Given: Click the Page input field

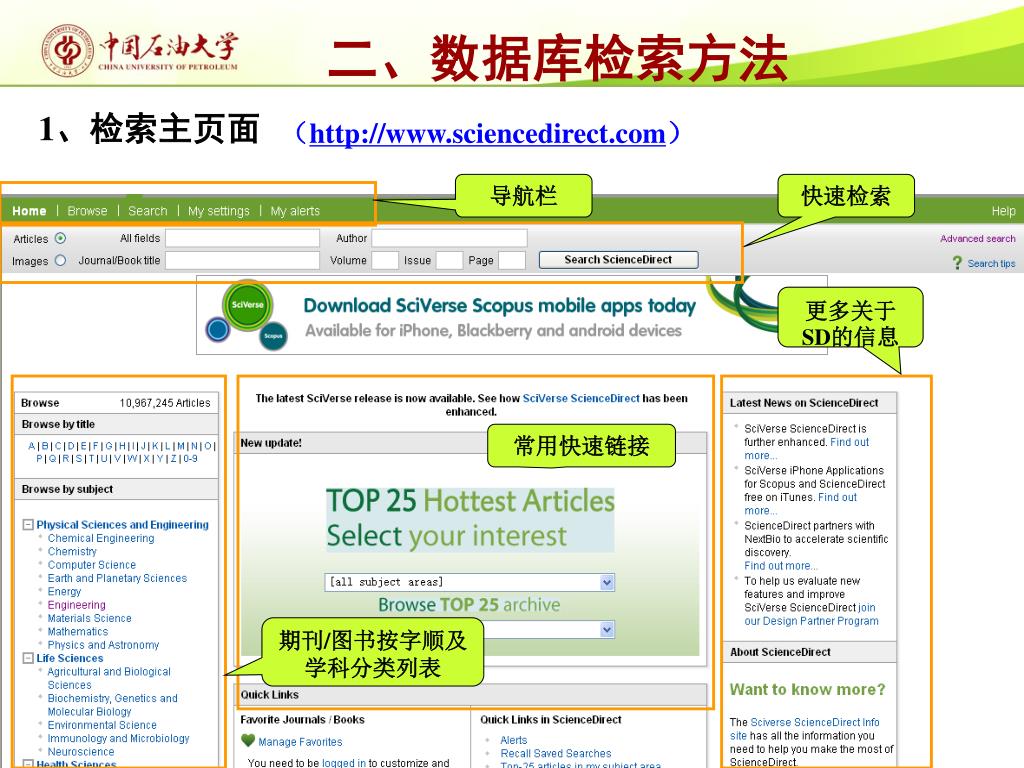Looking at the screenshot, I should pyautogui.click(x=512, y=260).
